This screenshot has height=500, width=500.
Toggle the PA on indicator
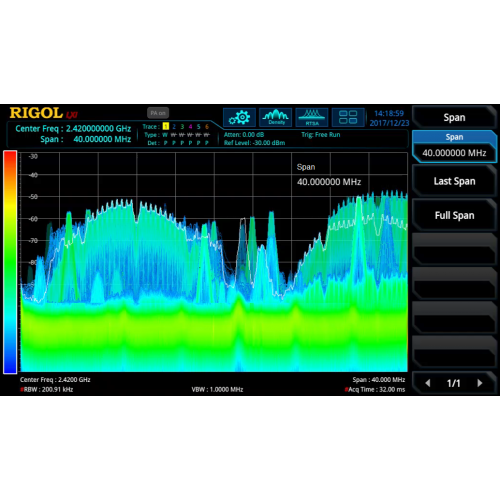coord(158,113)
